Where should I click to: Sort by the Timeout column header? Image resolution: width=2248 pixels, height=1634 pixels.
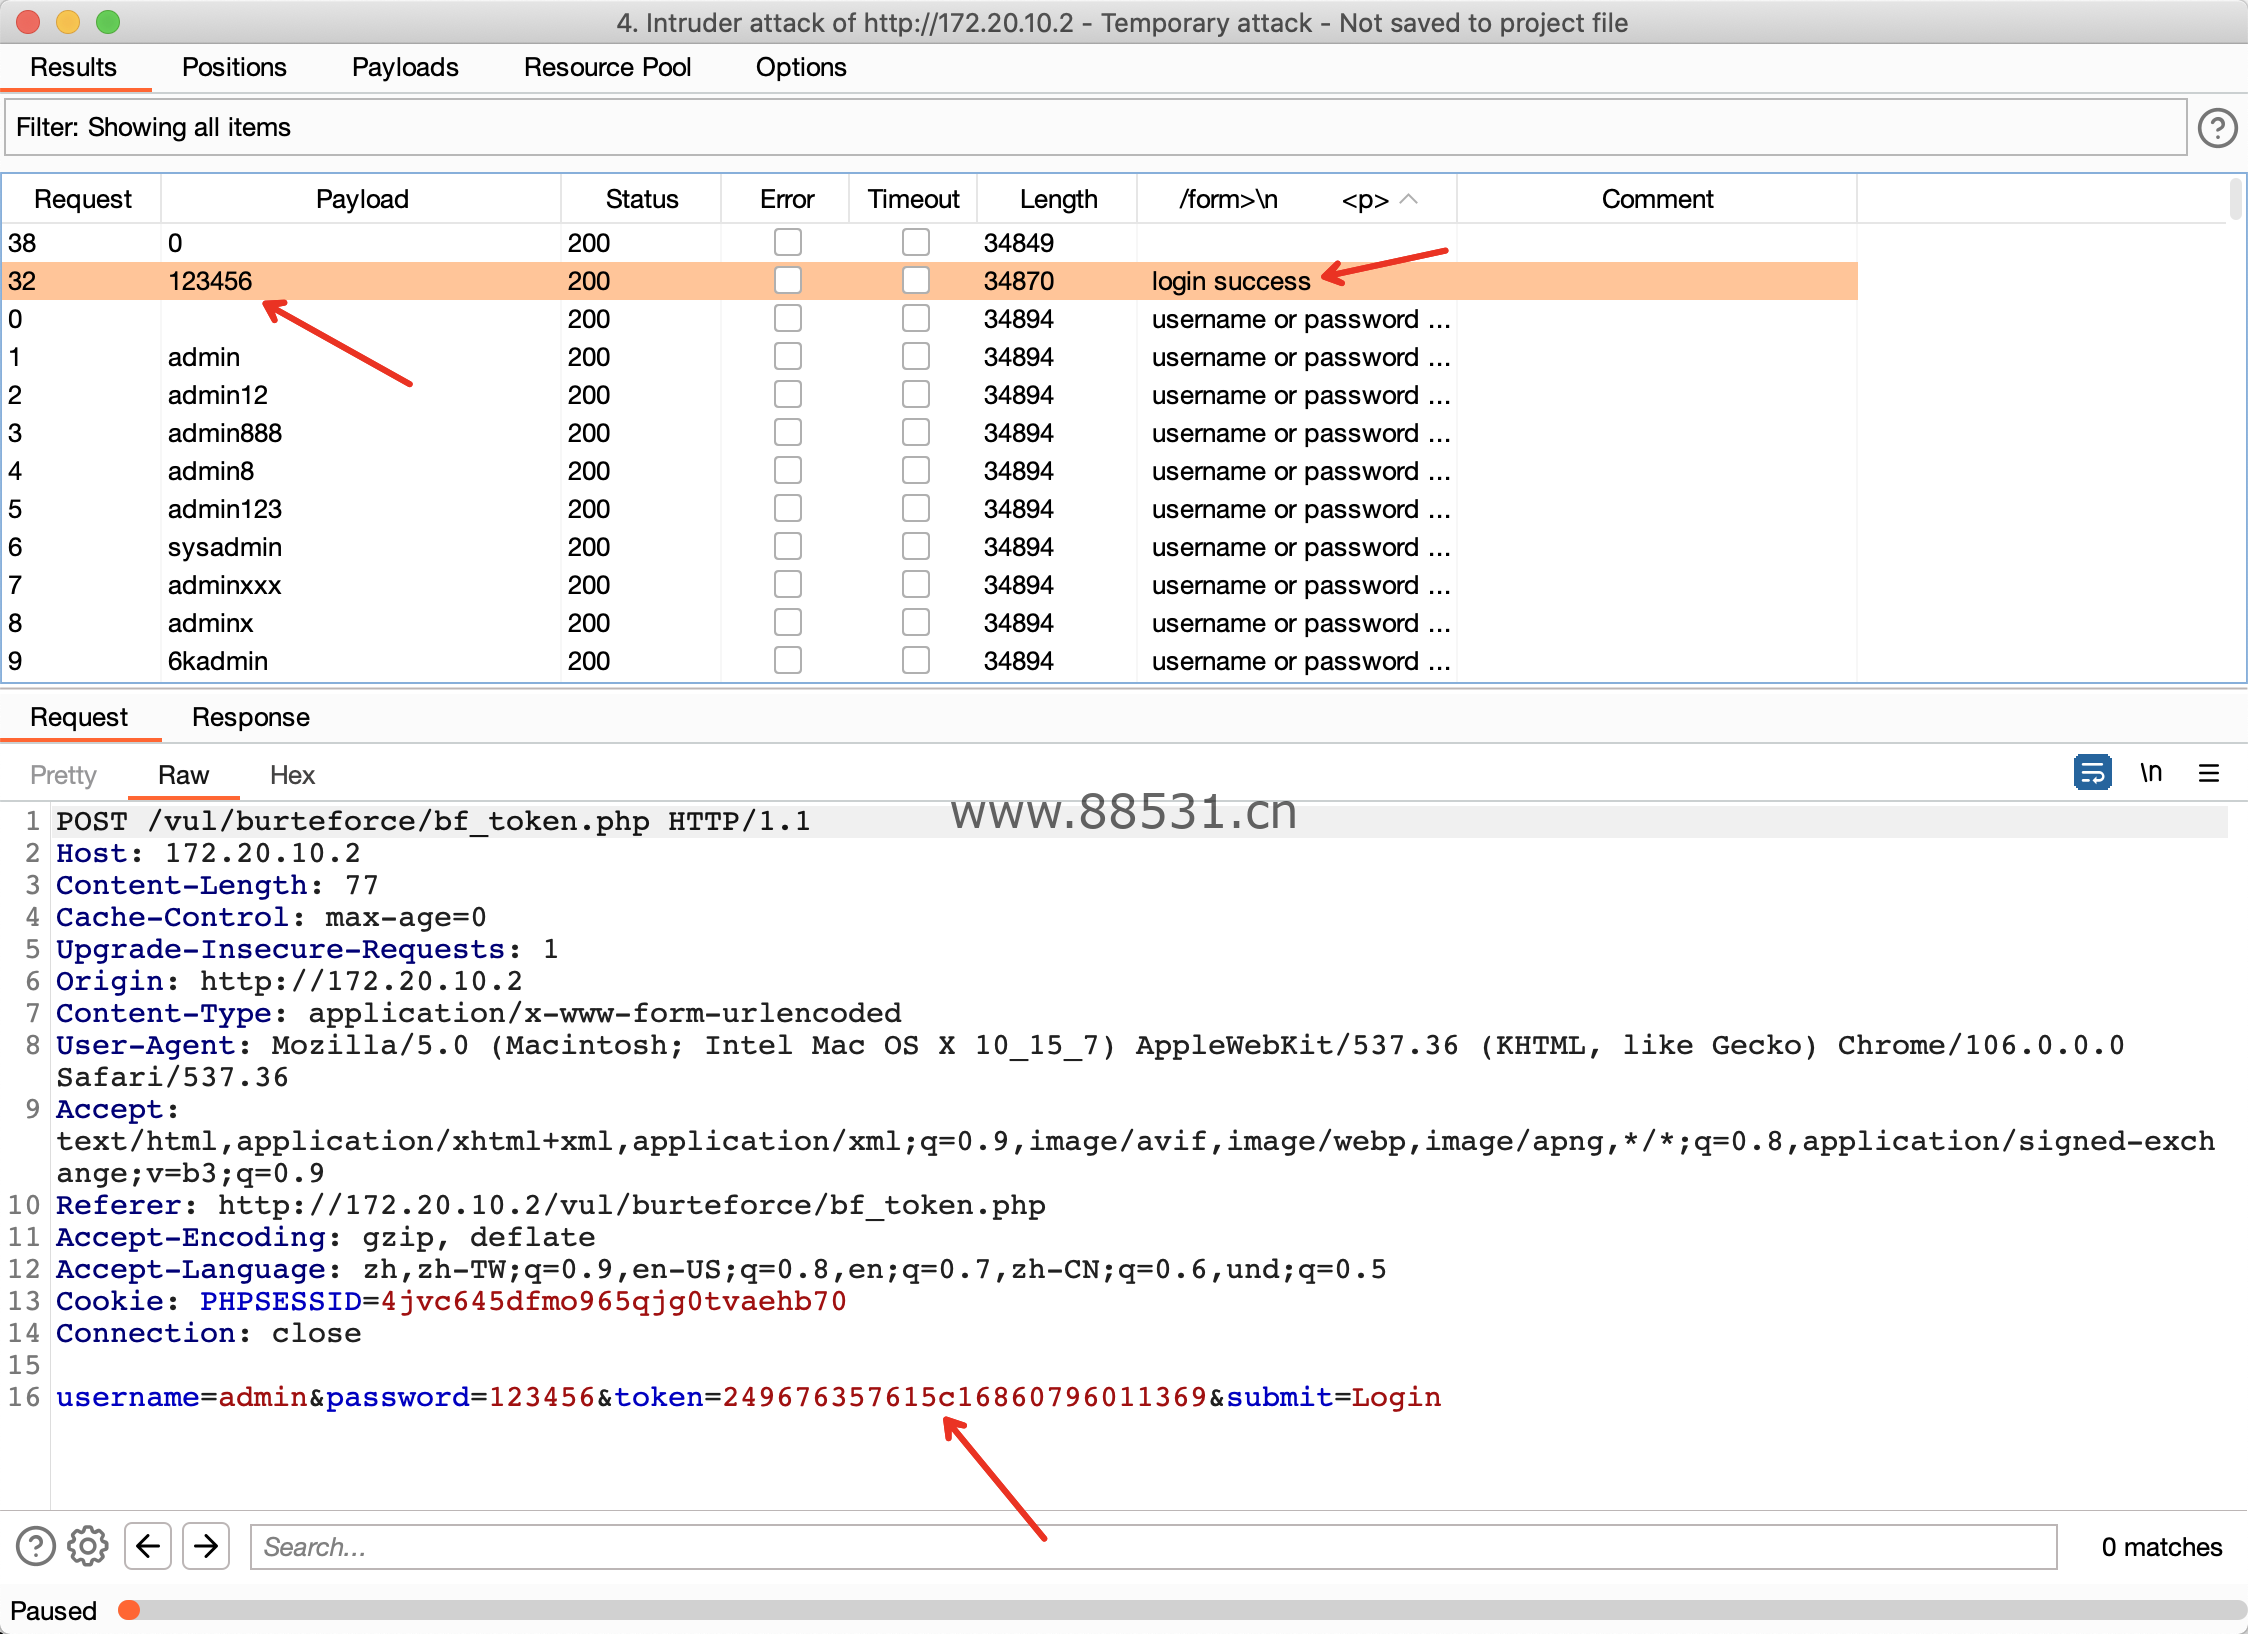[913, 199]
